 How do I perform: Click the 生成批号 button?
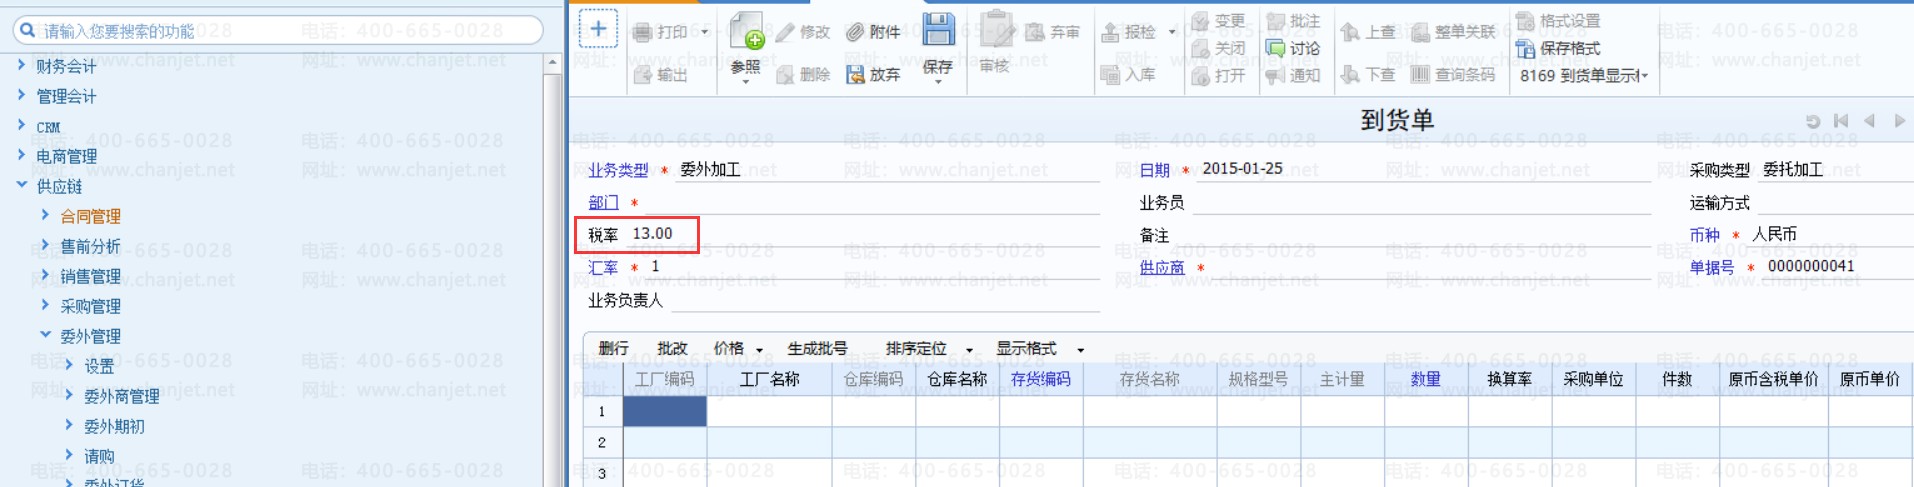click(817, 349)
